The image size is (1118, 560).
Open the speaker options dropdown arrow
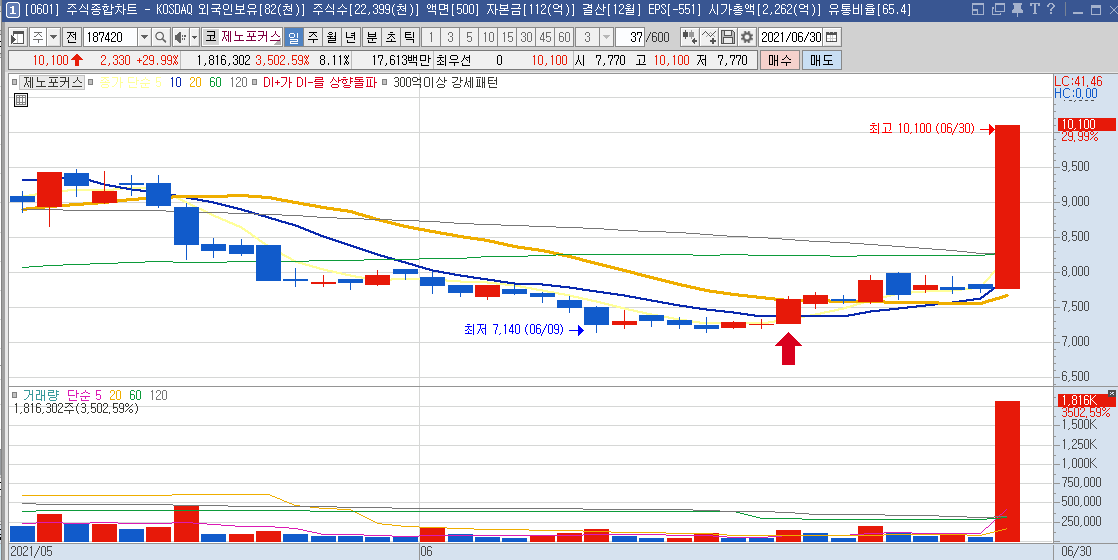pyautogui.click(x=194, y=37)
